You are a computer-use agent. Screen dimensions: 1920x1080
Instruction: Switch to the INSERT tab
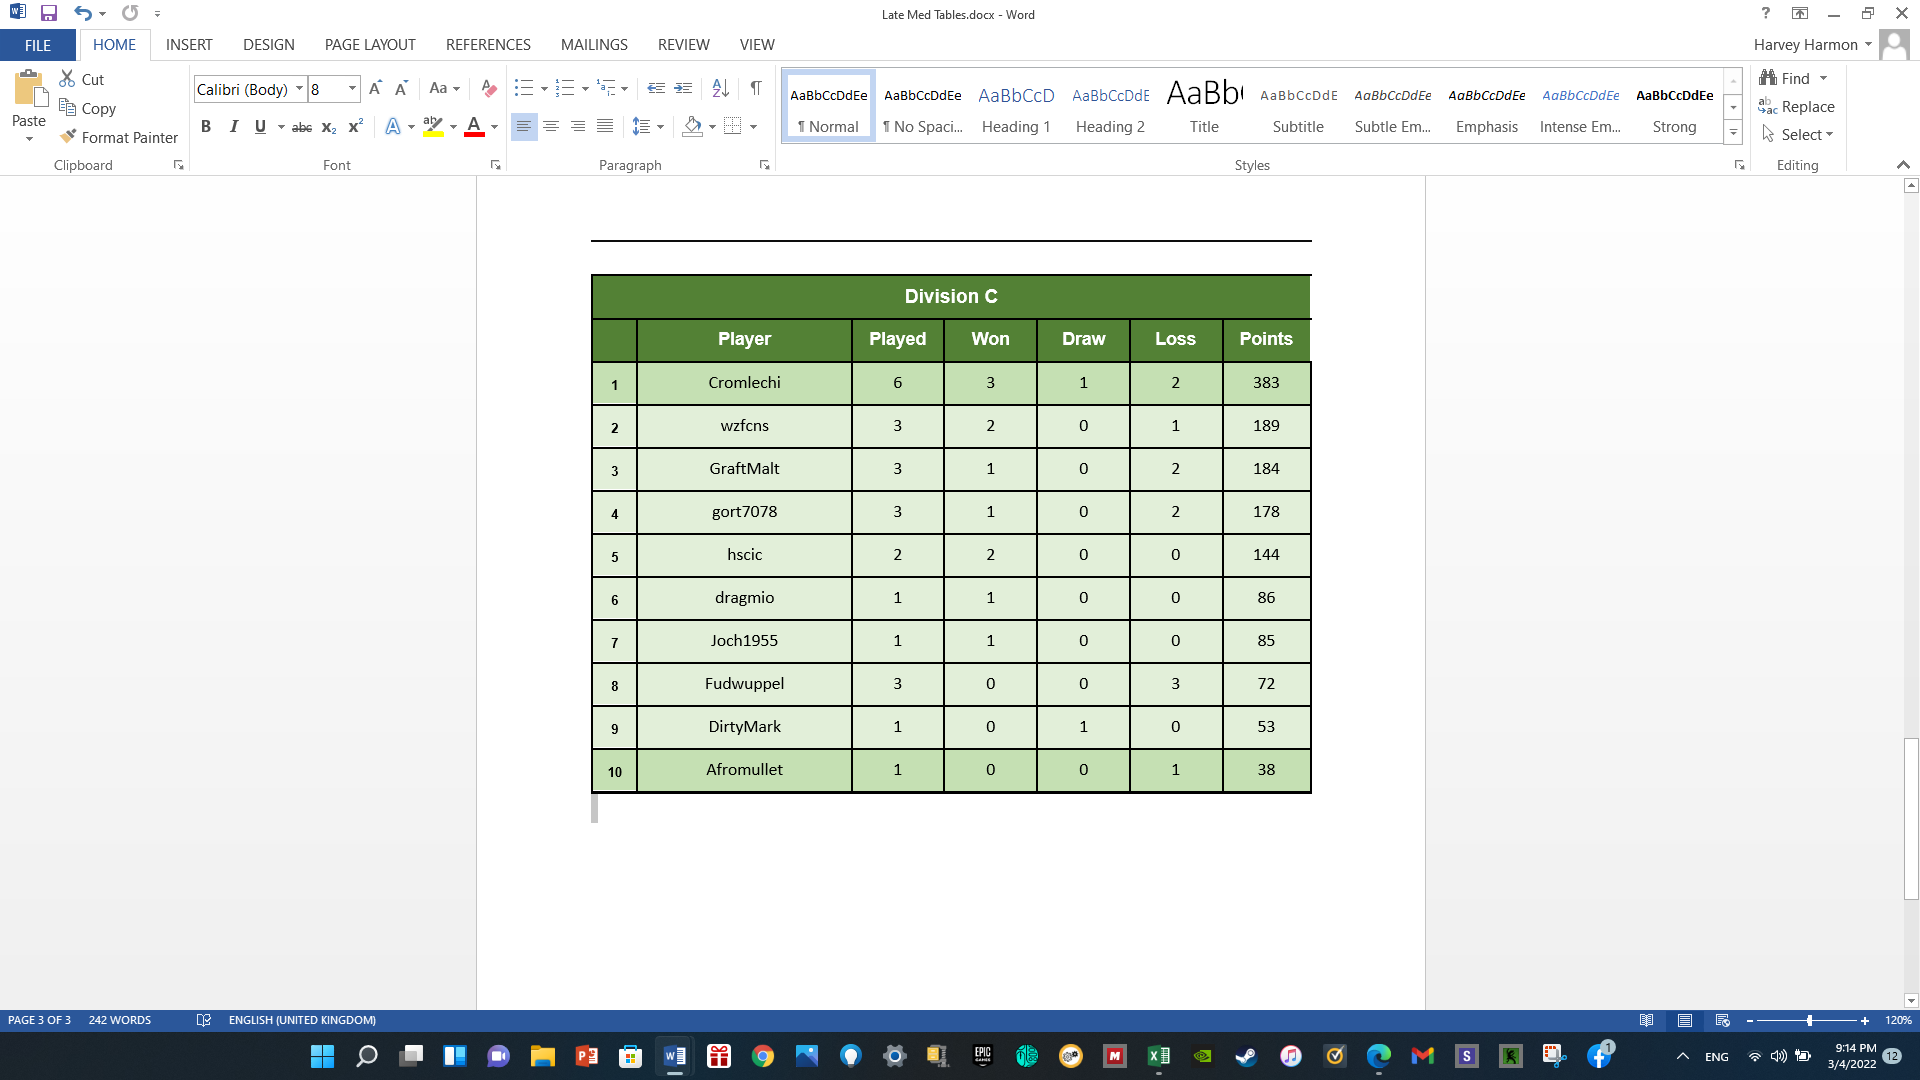point(189,45)
